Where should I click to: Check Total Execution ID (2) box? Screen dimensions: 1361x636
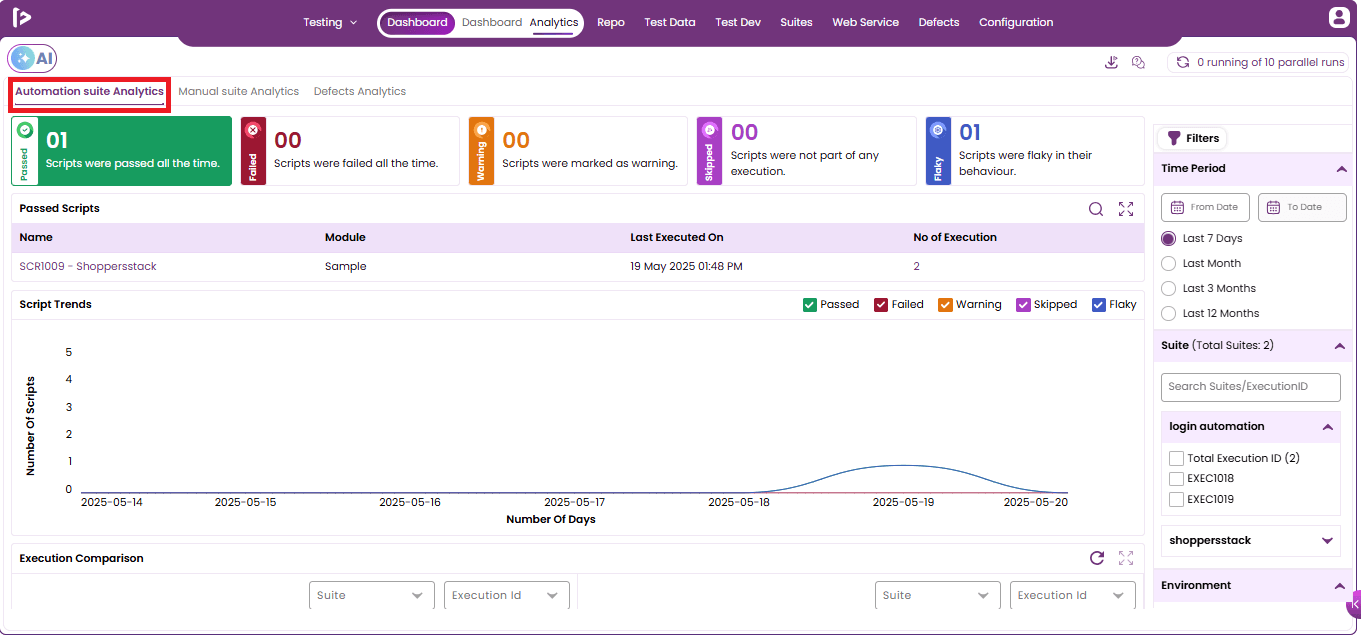1176,458
